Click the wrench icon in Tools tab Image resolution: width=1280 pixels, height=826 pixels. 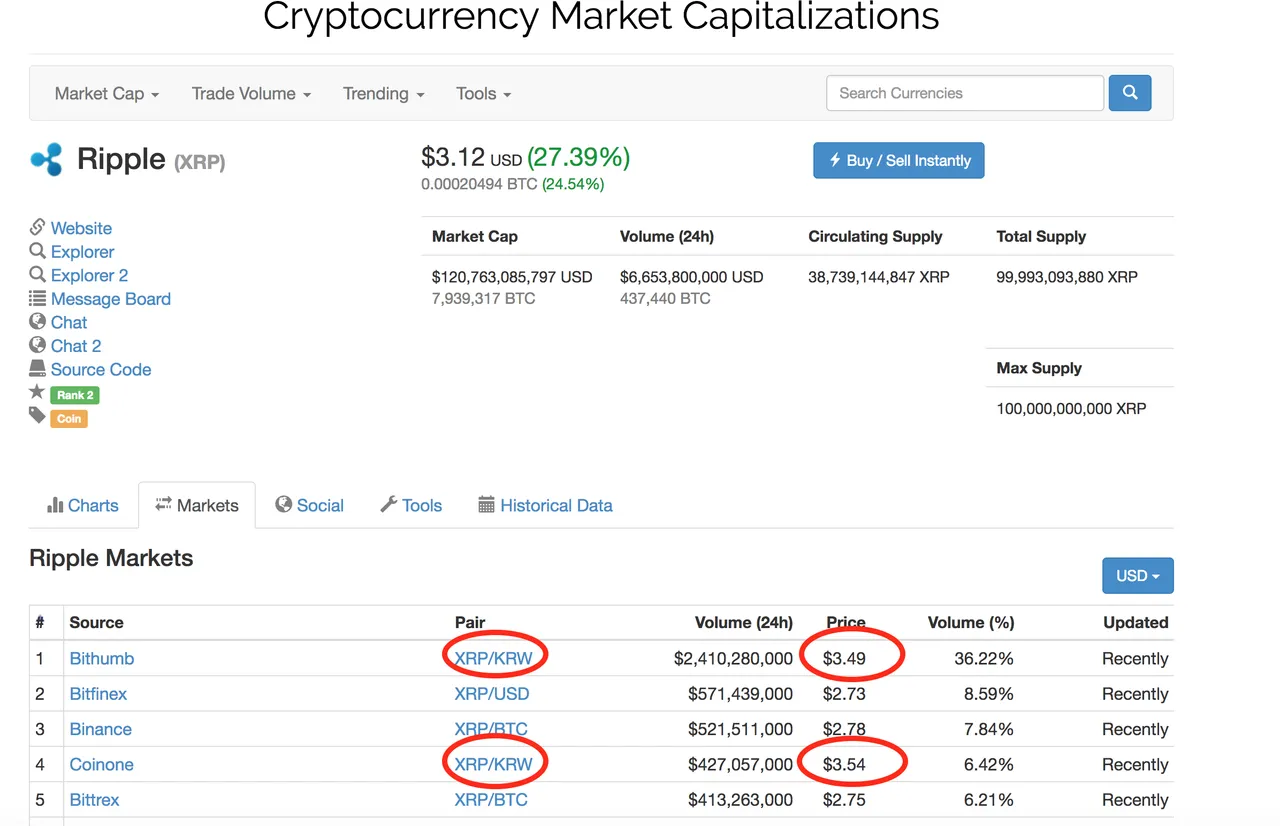pos(389,504)
